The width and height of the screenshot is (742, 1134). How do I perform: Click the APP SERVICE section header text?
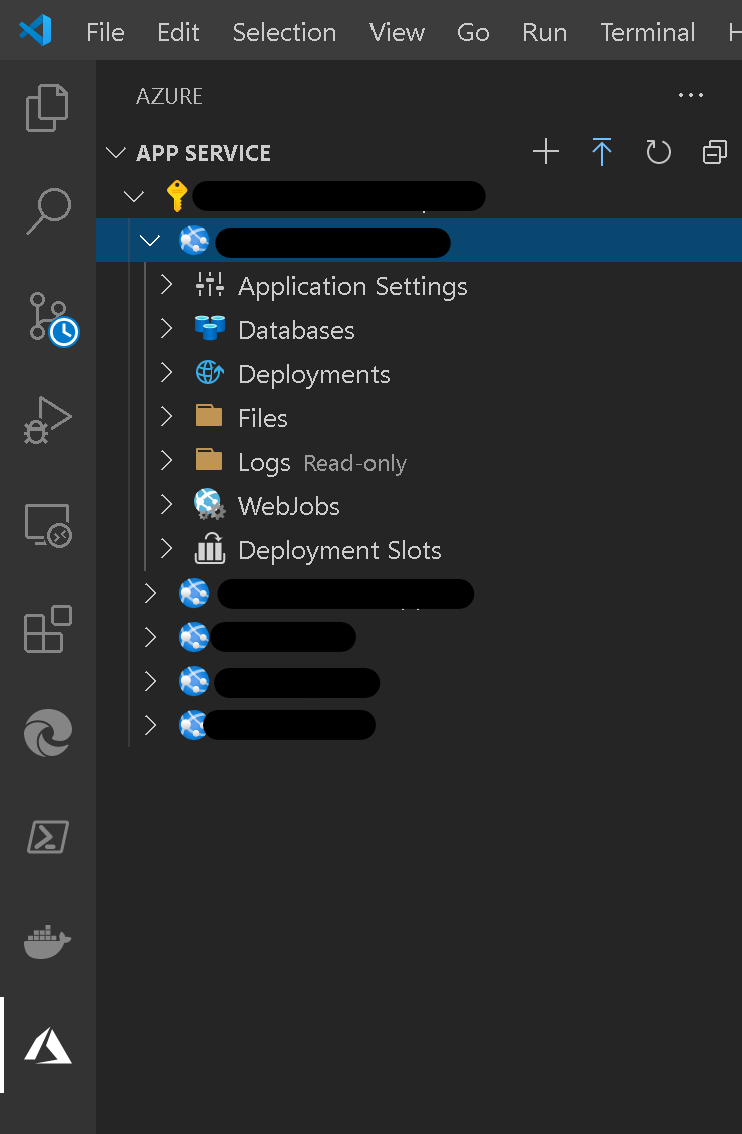(203, 153)
